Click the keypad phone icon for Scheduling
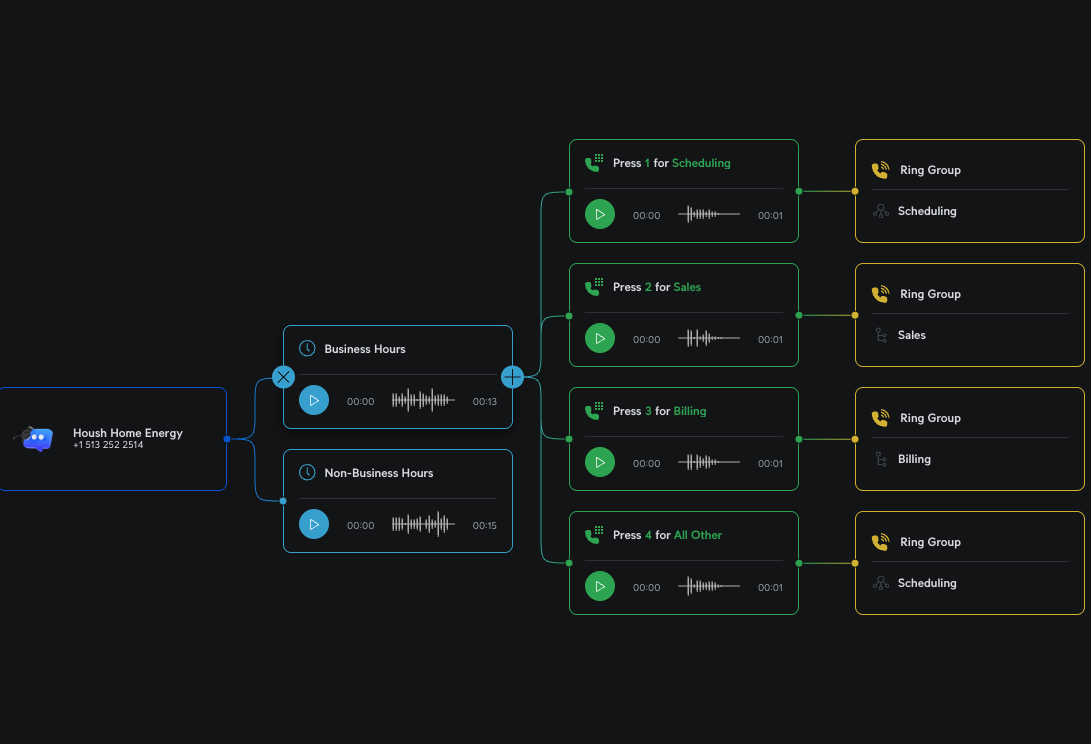1091x744 pixels. click(x=595, y=163)
